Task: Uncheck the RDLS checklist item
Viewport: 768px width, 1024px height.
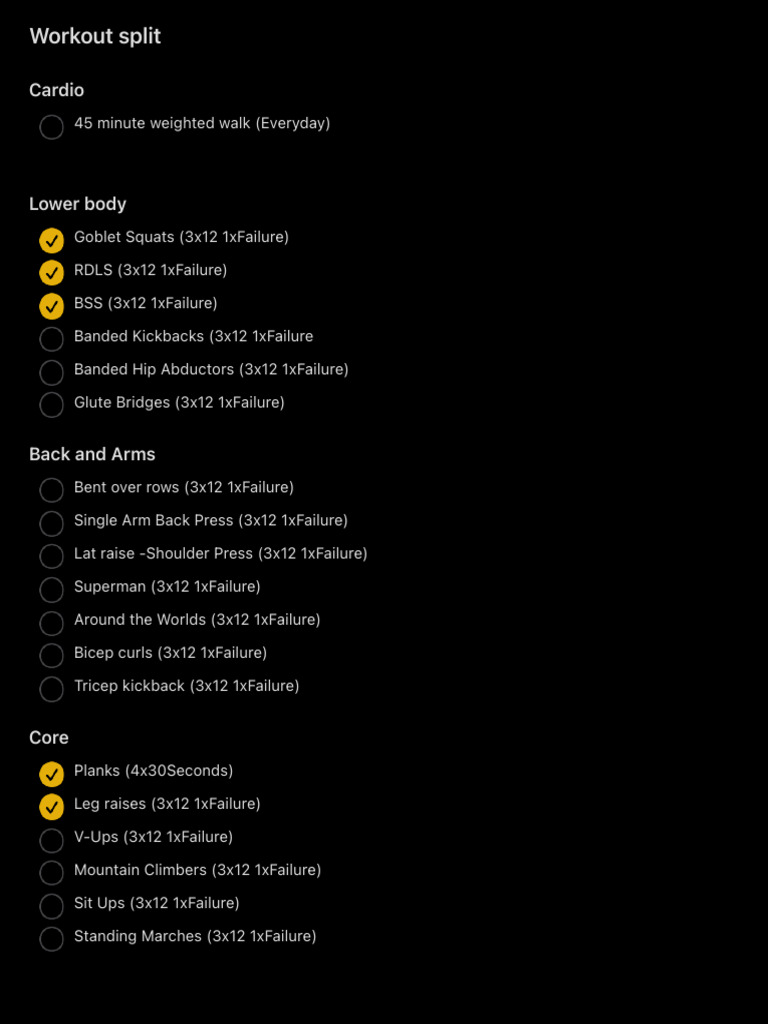Action: (x=52, y=274)
